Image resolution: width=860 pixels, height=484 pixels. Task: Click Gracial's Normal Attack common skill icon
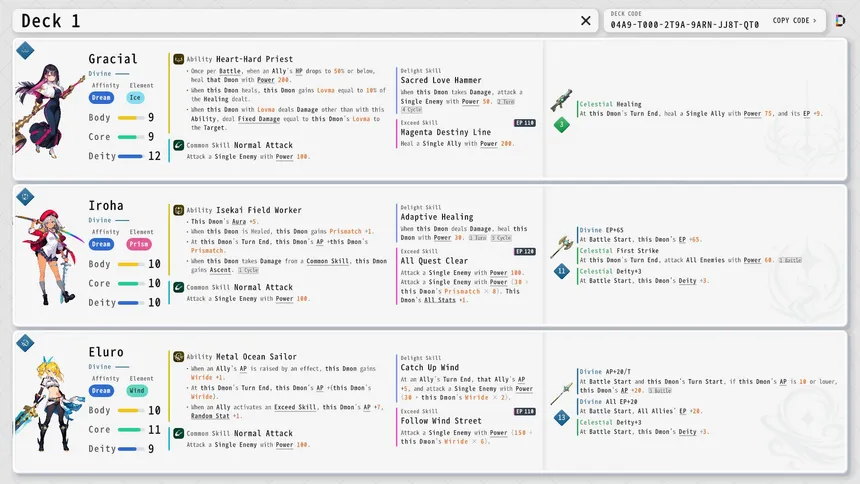(178, 145)
